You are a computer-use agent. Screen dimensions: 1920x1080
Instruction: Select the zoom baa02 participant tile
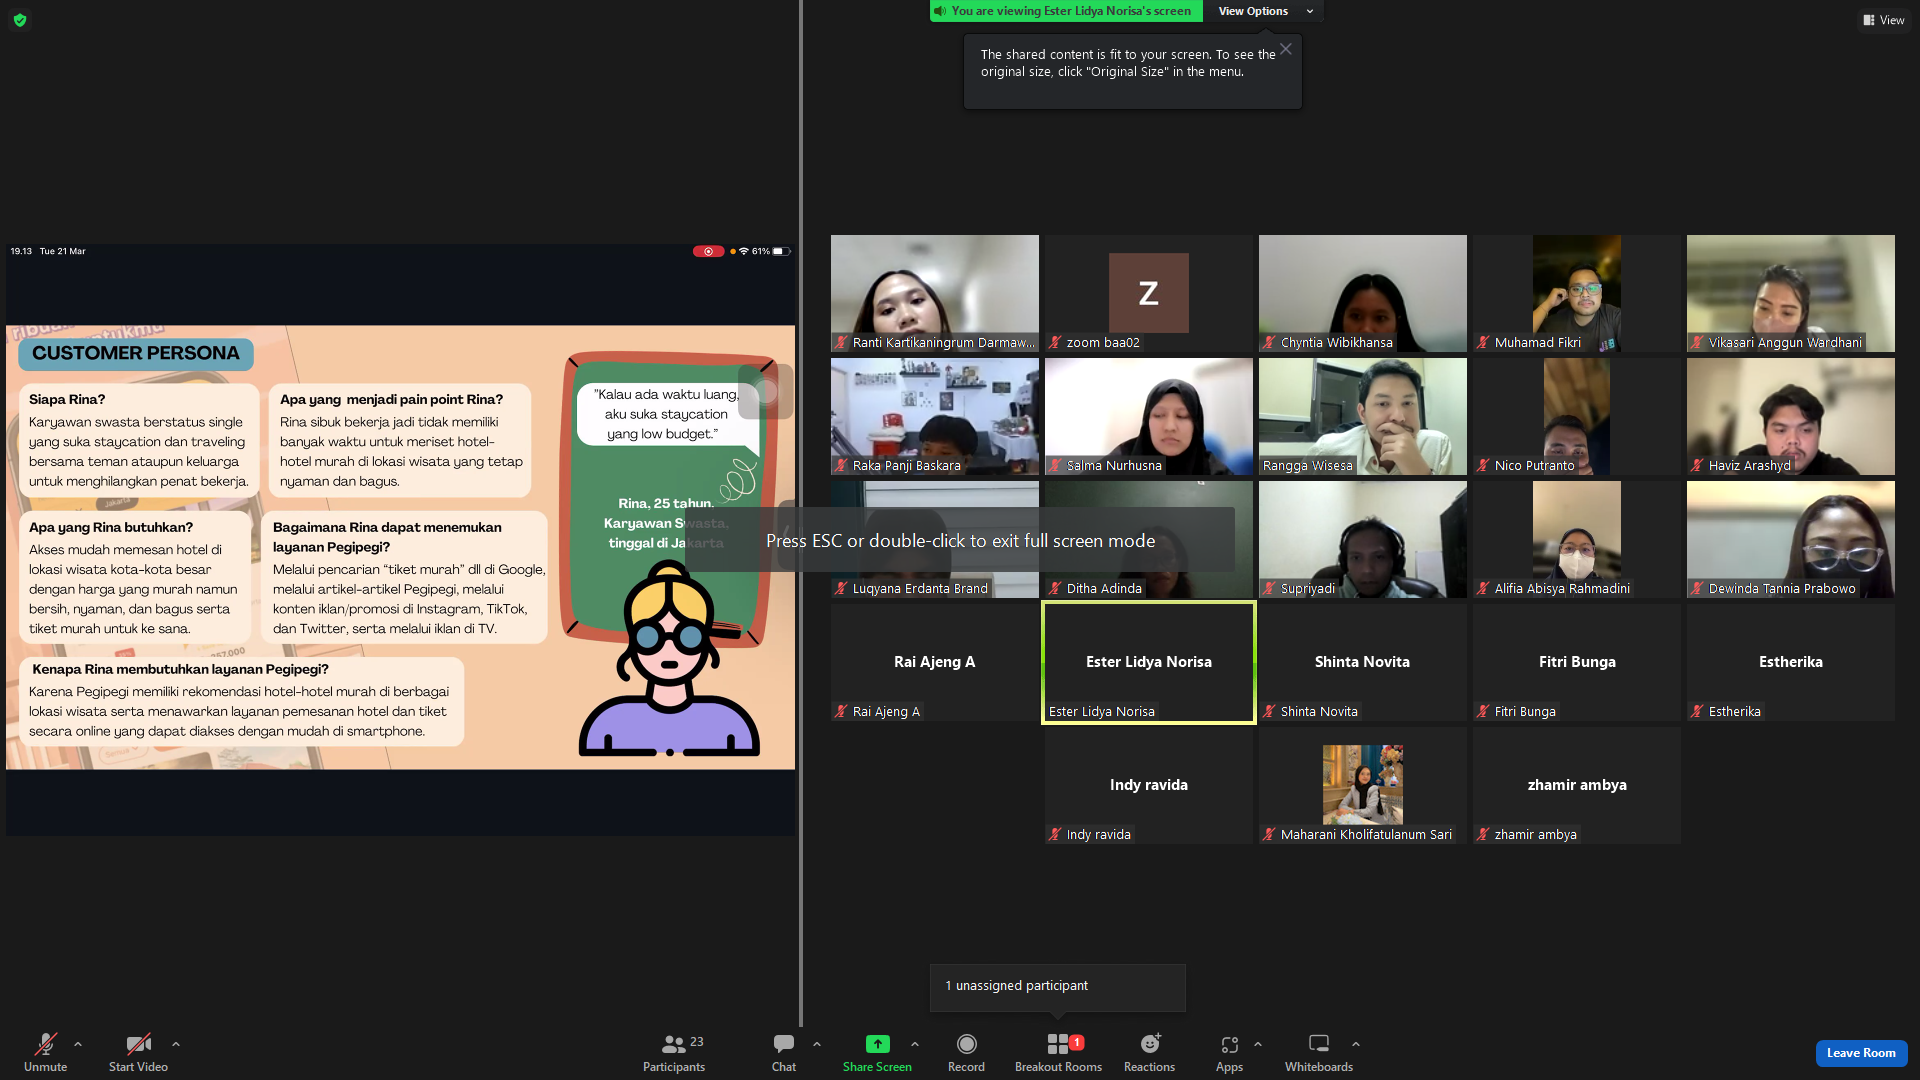point(1149,293)
